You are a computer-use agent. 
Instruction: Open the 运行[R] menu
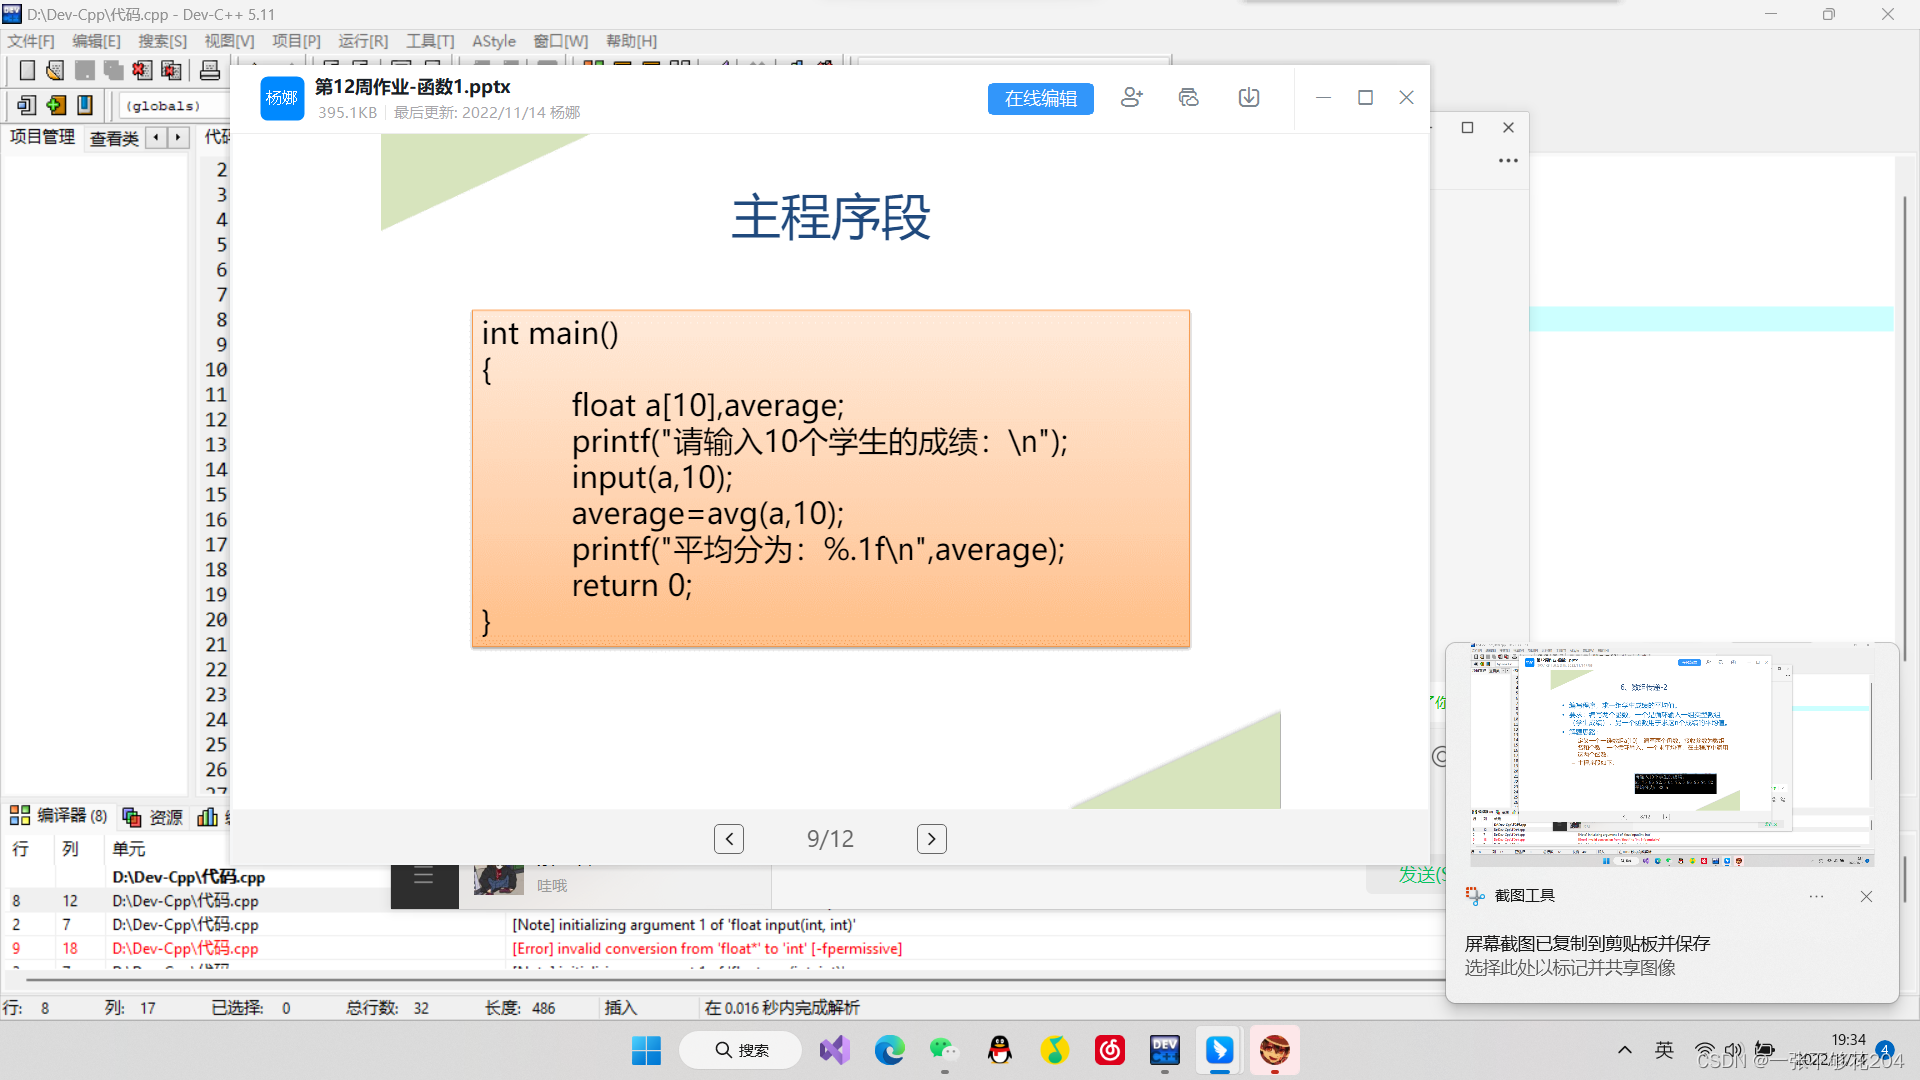362,41
